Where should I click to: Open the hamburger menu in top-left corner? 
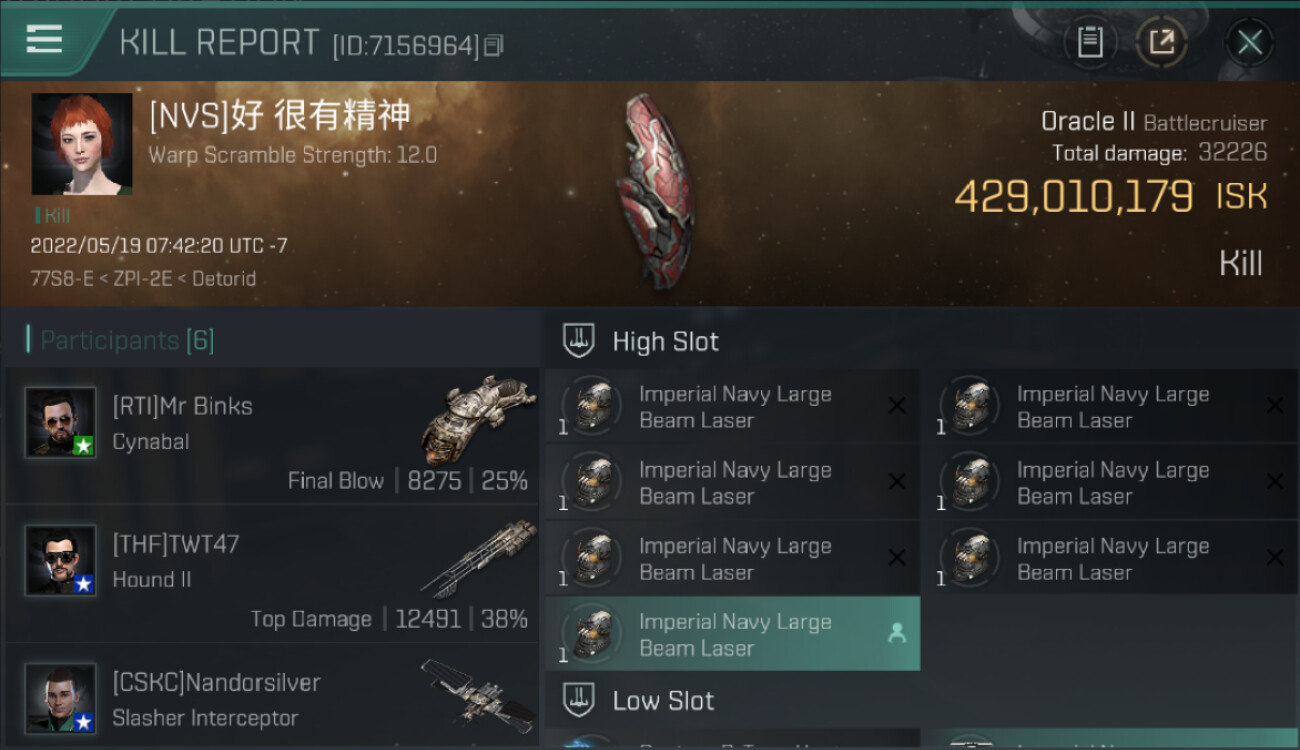point(44,39)
